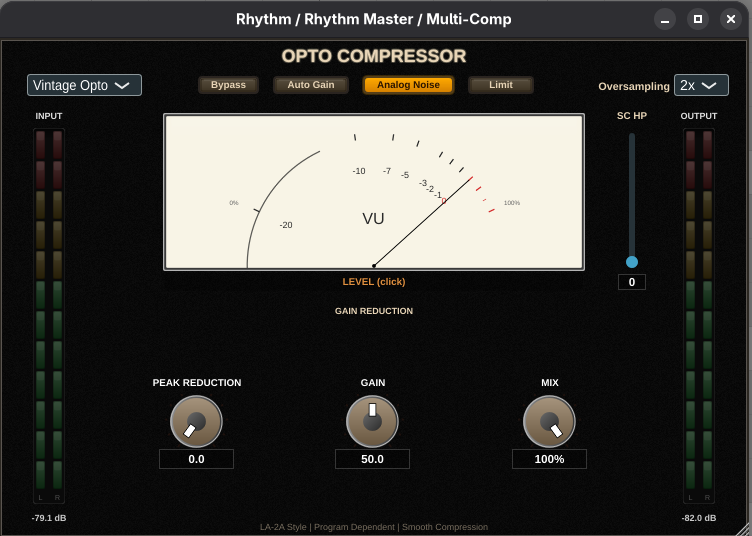752x536 pixels.
Task: Turn on the Limit toggle
Action: (x=501, y=85)
